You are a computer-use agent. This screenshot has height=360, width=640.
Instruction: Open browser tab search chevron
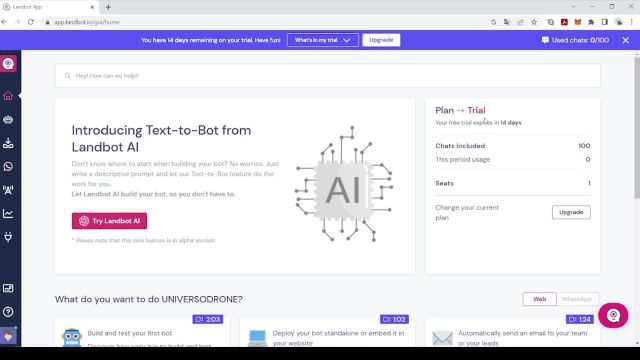pos(573,7)
